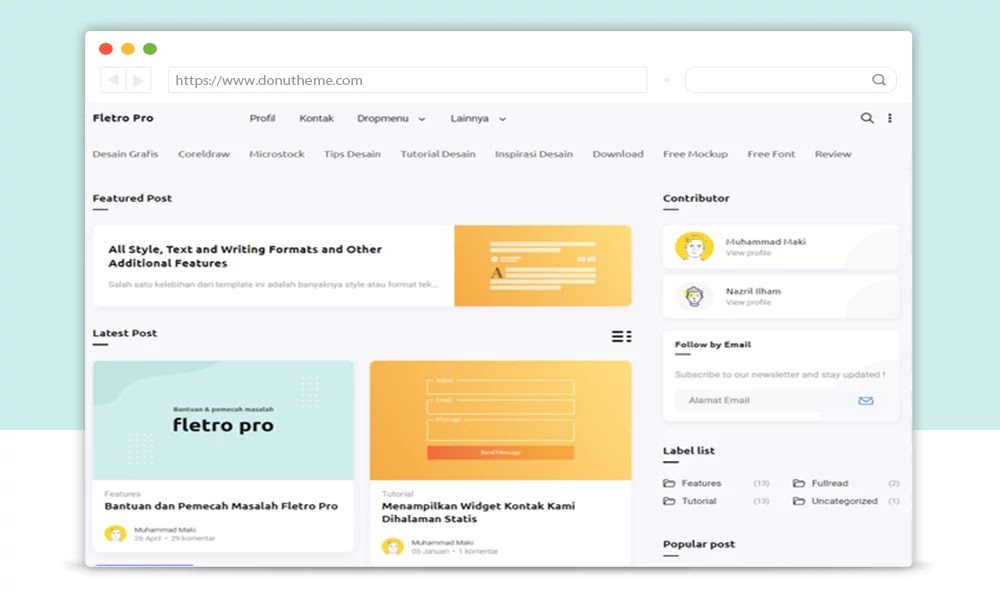This screenshot has width=1000, height=600.
Task: Visit the Download category
Action: click(618, 154)
